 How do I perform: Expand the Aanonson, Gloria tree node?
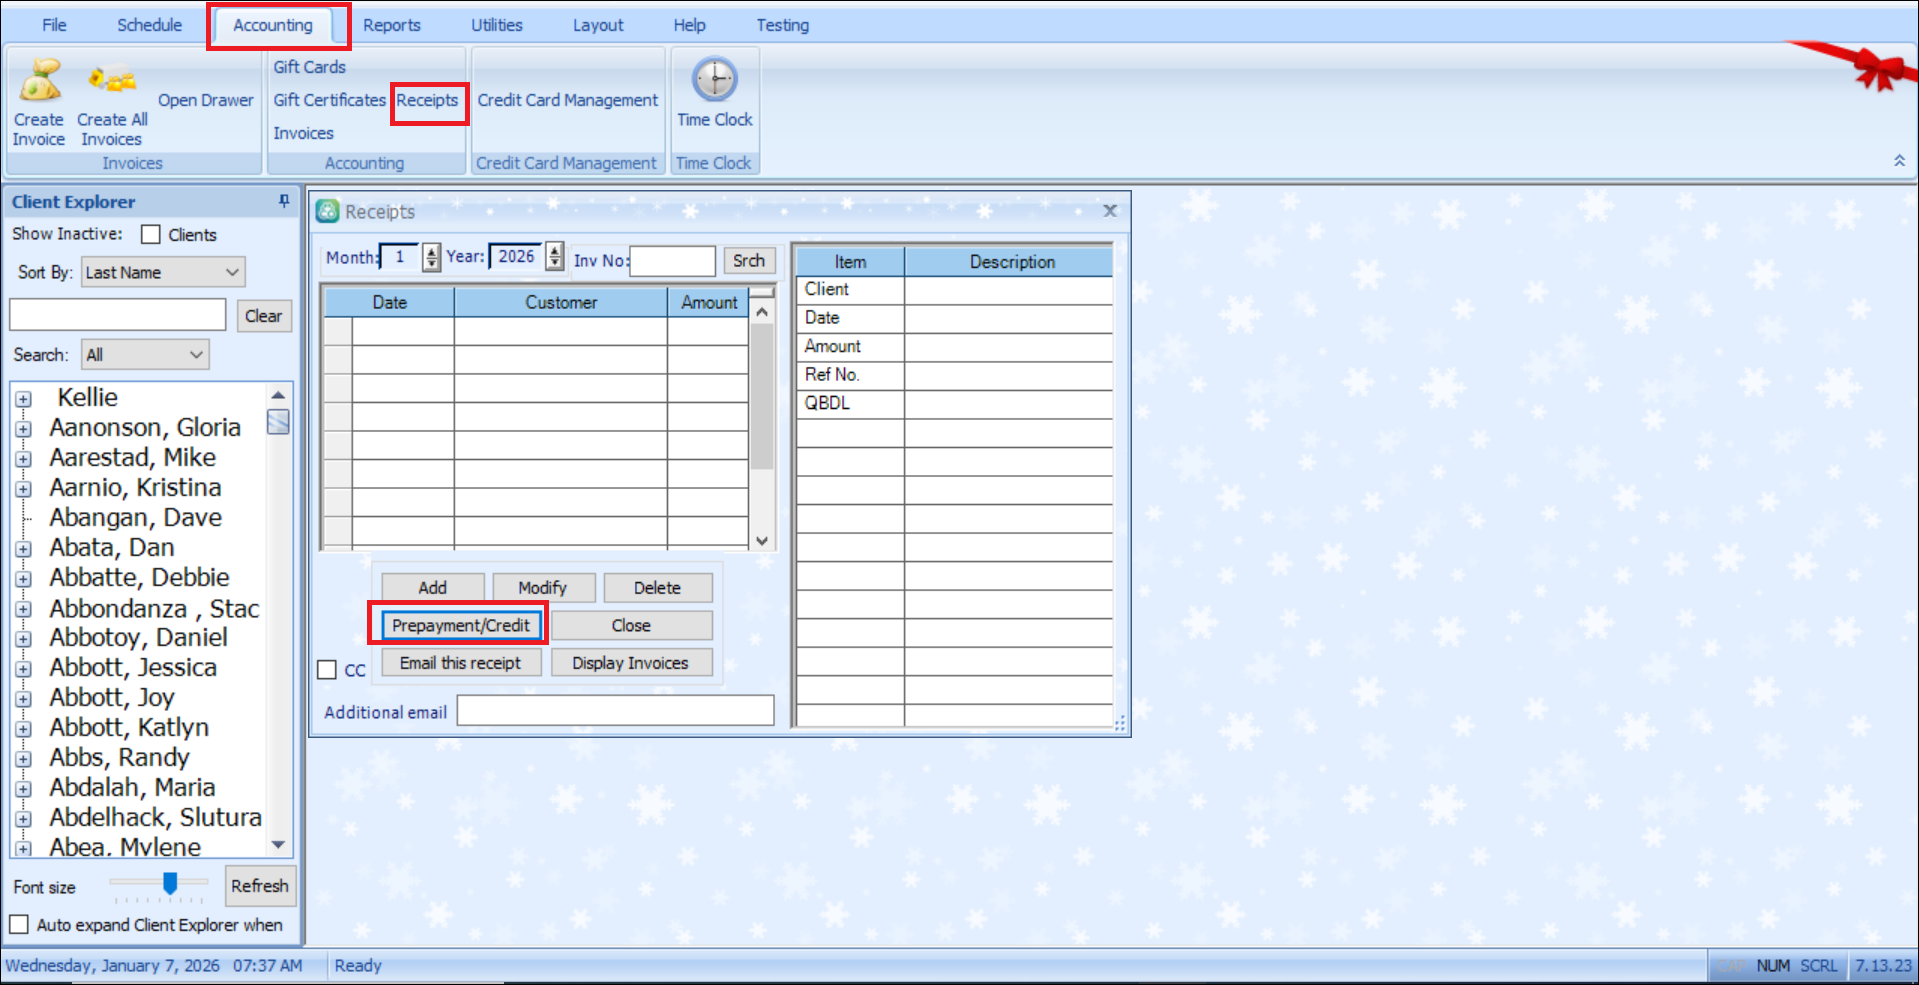(23, 429)
